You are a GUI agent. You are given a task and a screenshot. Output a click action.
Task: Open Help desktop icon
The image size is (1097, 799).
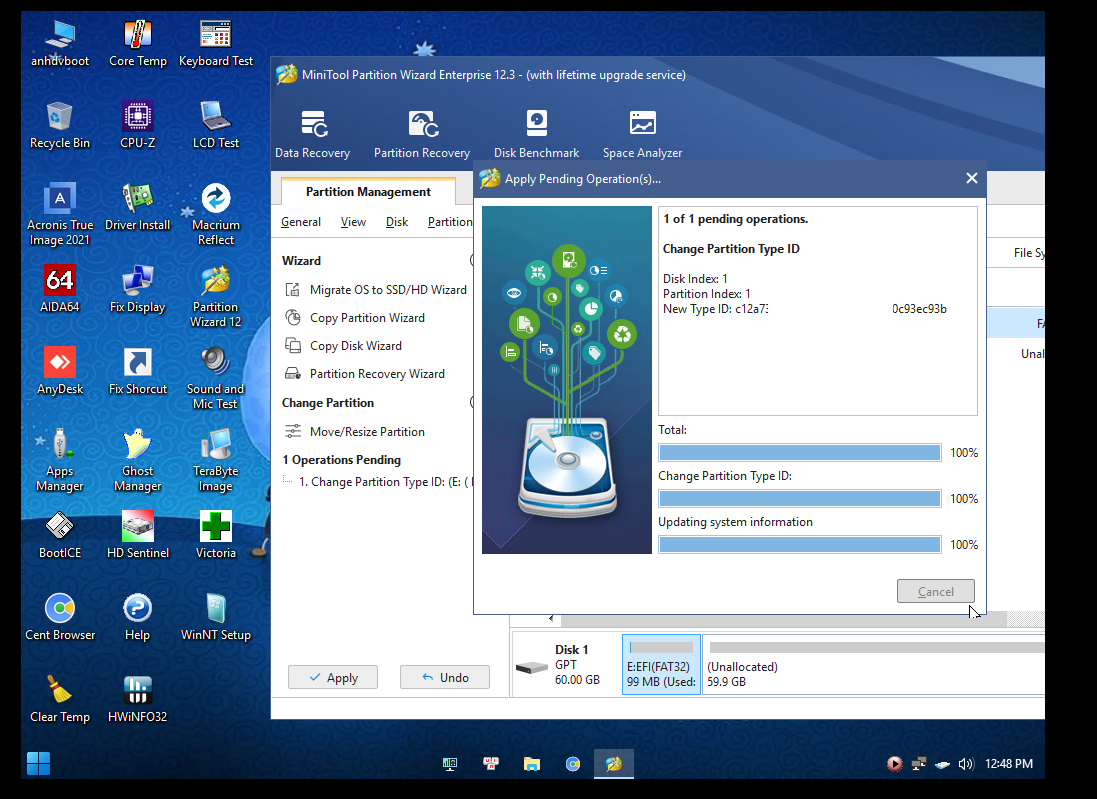[138, 617]
